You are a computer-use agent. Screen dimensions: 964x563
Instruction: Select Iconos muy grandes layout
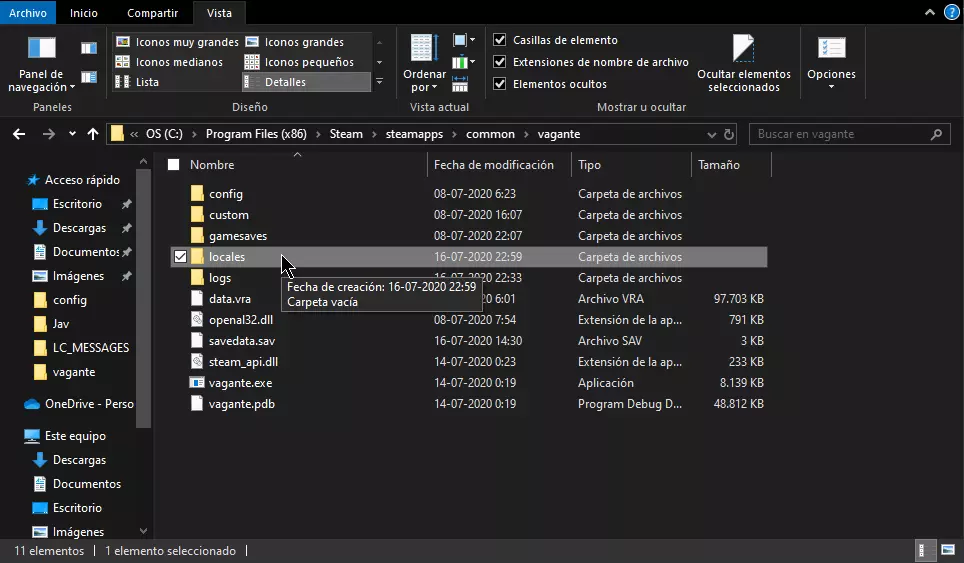tap(177, 42)
